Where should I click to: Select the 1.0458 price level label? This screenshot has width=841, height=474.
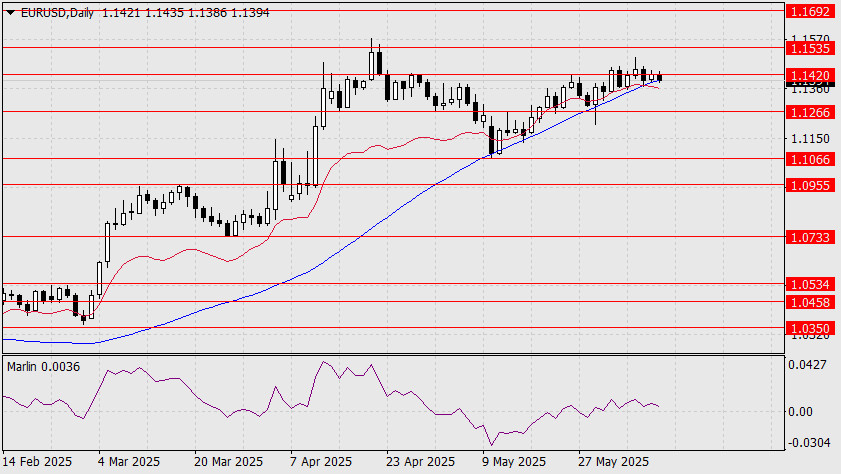click(810, 303)
